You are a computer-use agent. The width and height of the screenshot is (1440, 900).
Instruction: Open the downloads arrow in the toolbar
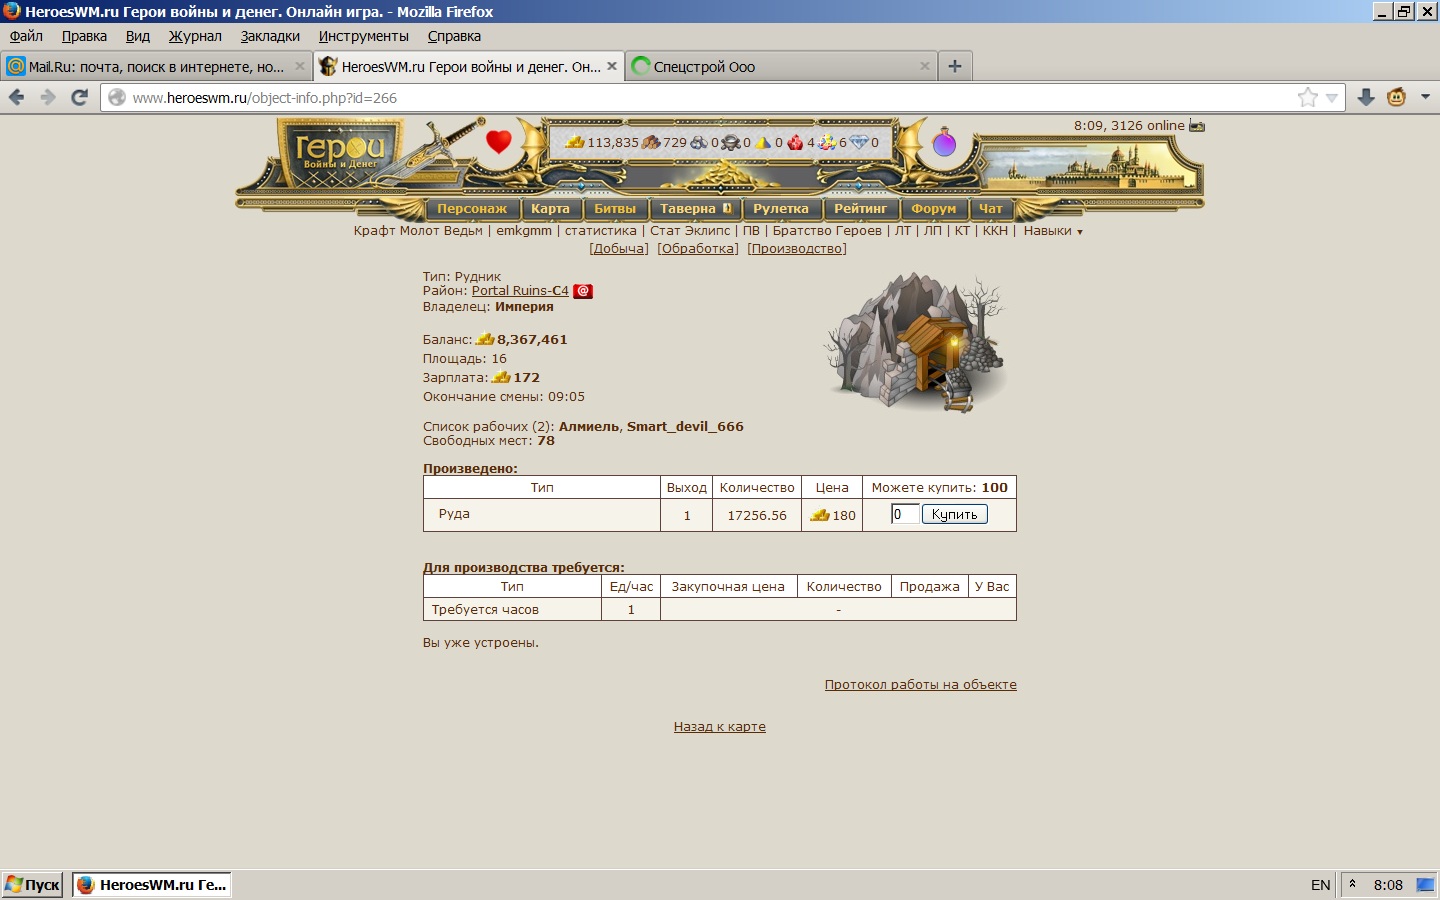[1366, 97]
